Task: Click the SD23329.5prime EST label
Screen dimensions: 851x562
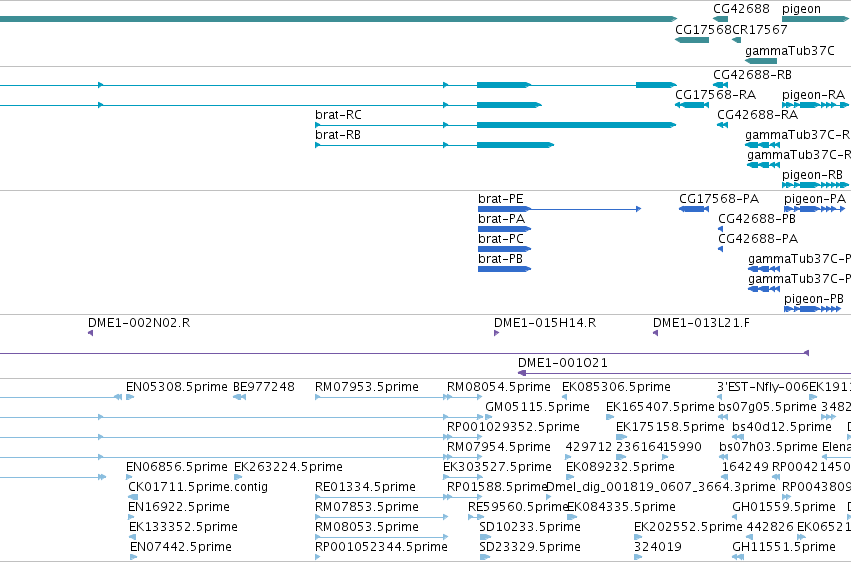Action: 530,548
